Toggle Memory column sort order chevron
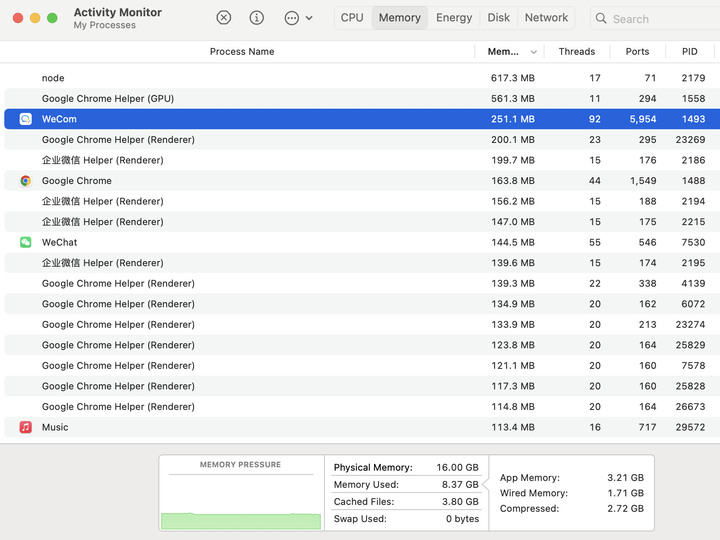This screenshot has height=540, width=720. coord(534,52)
